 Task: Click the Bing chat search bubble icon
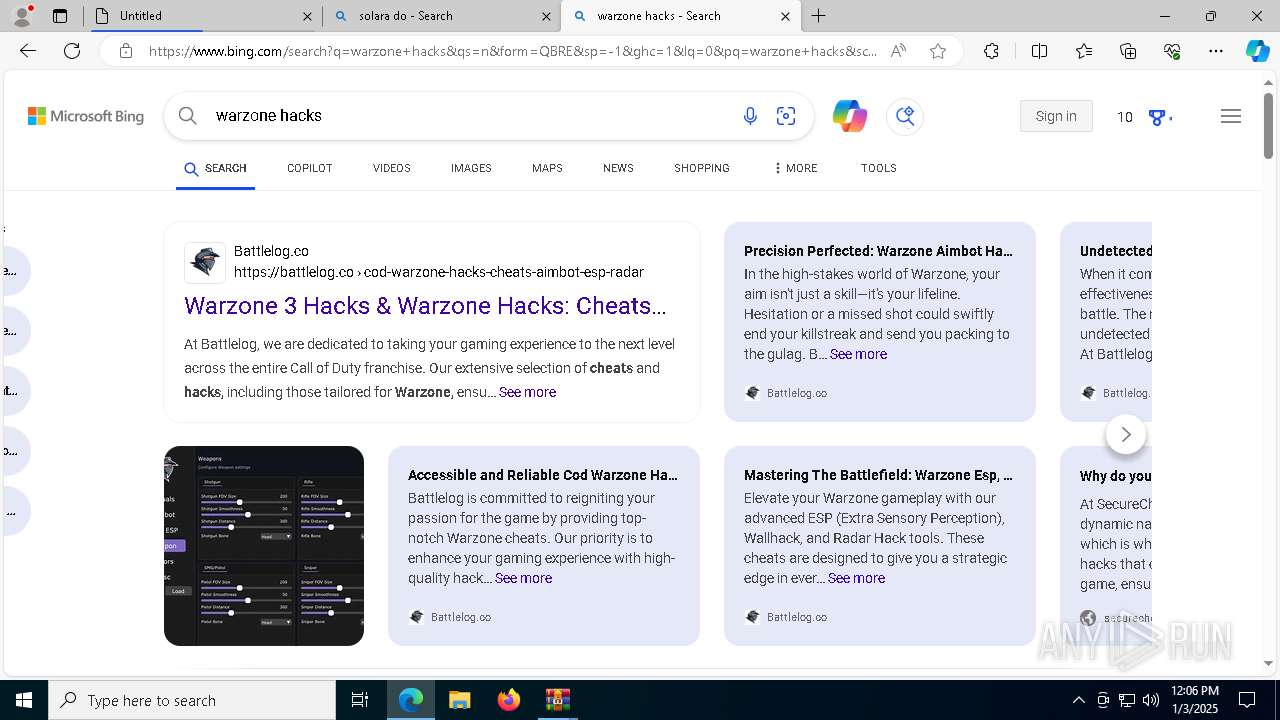point(905,116)
